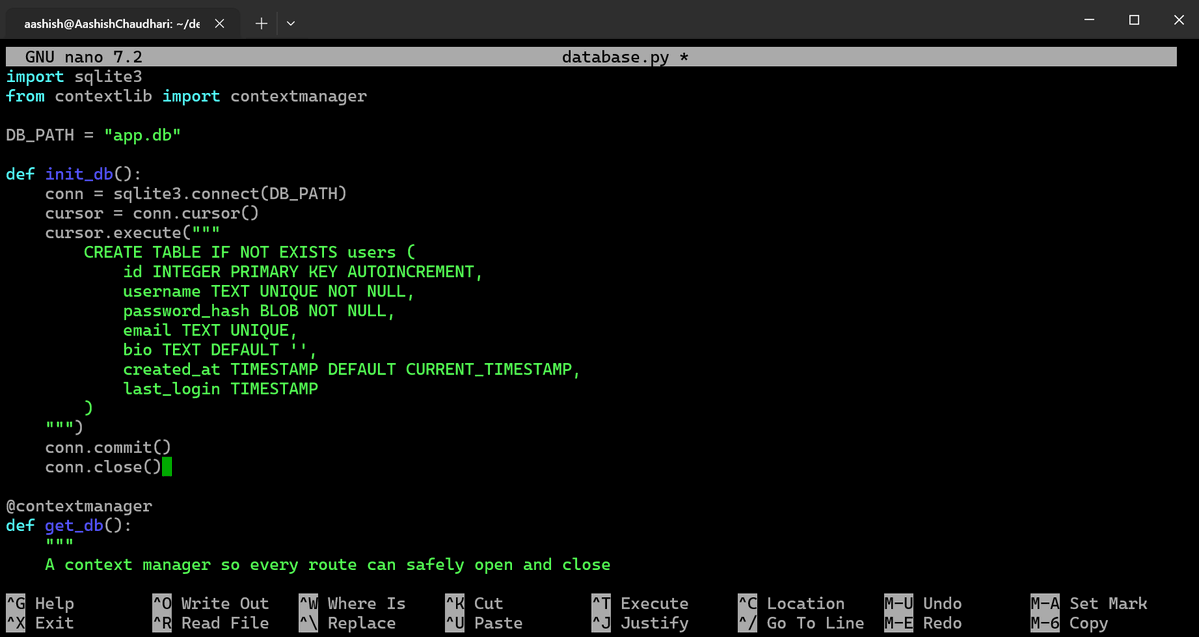1199x637 pixels.
Task: Click the 'cursor = conn.cursor()' line
Action: pyautogui.click(x=152, y=213)
